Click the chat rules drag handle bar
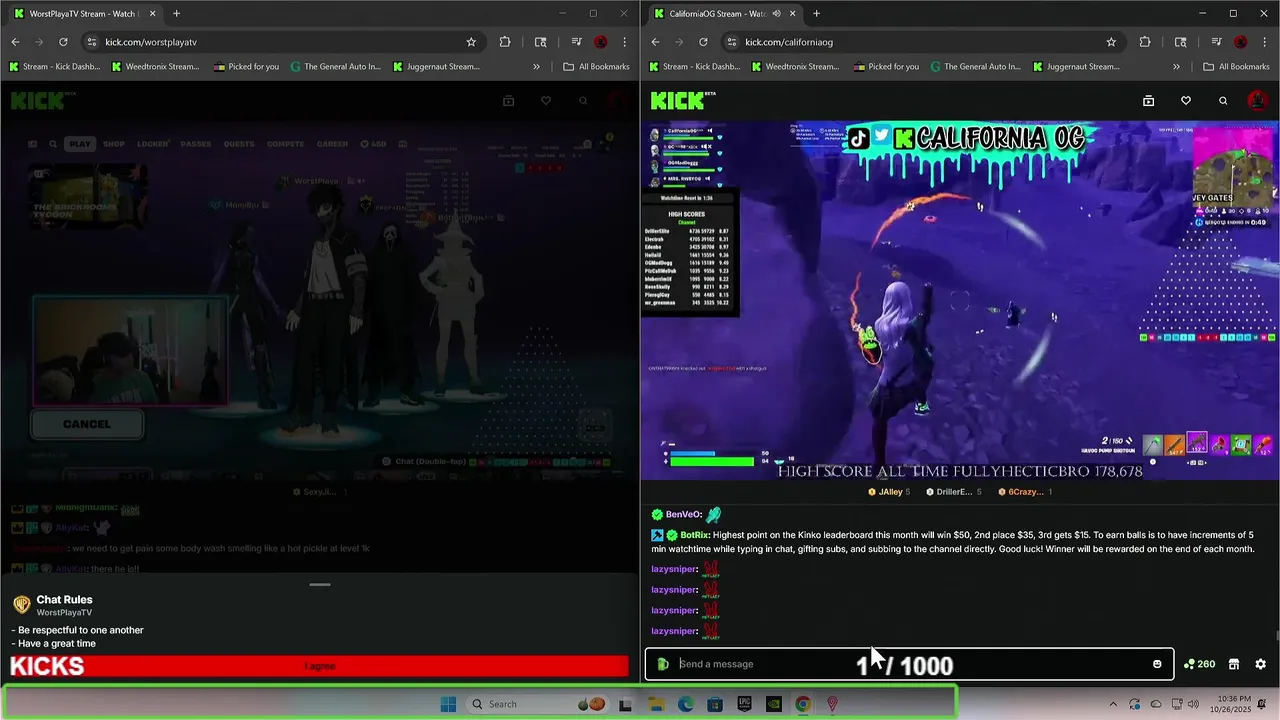1280x720 pixels. [x=320, y=585]
